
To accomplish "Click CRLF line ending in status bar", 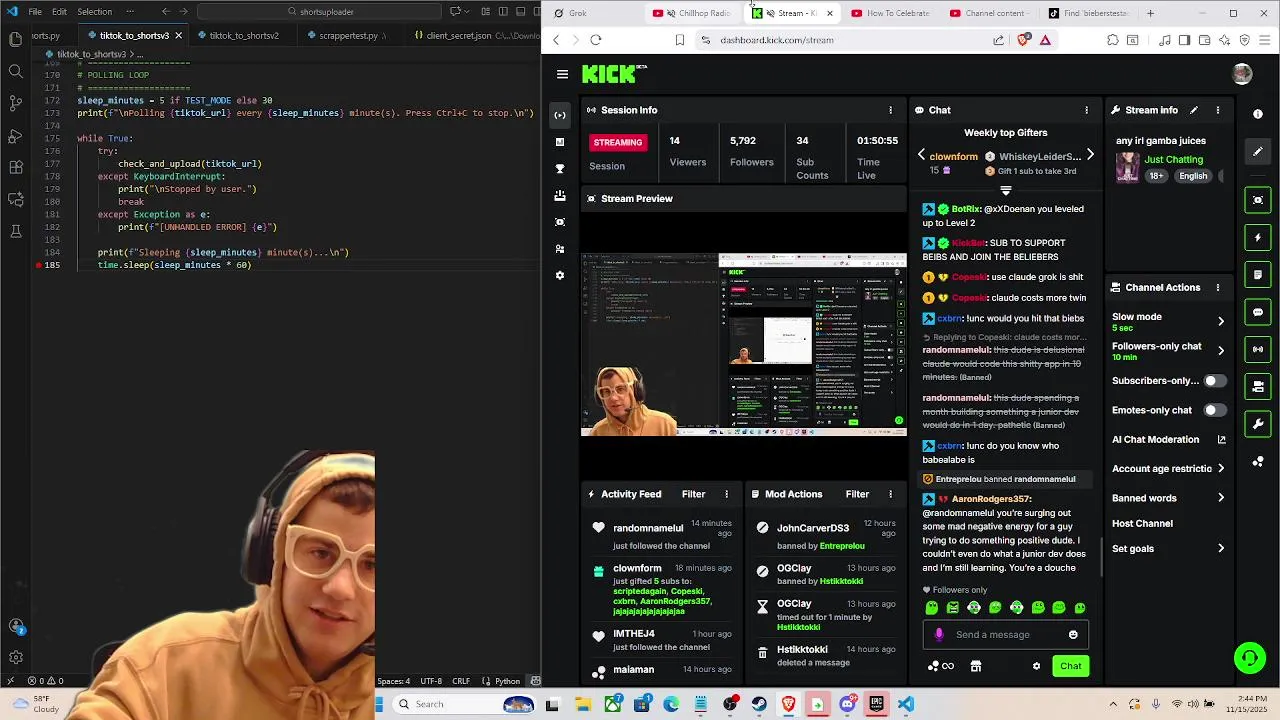I will (461, 681).
